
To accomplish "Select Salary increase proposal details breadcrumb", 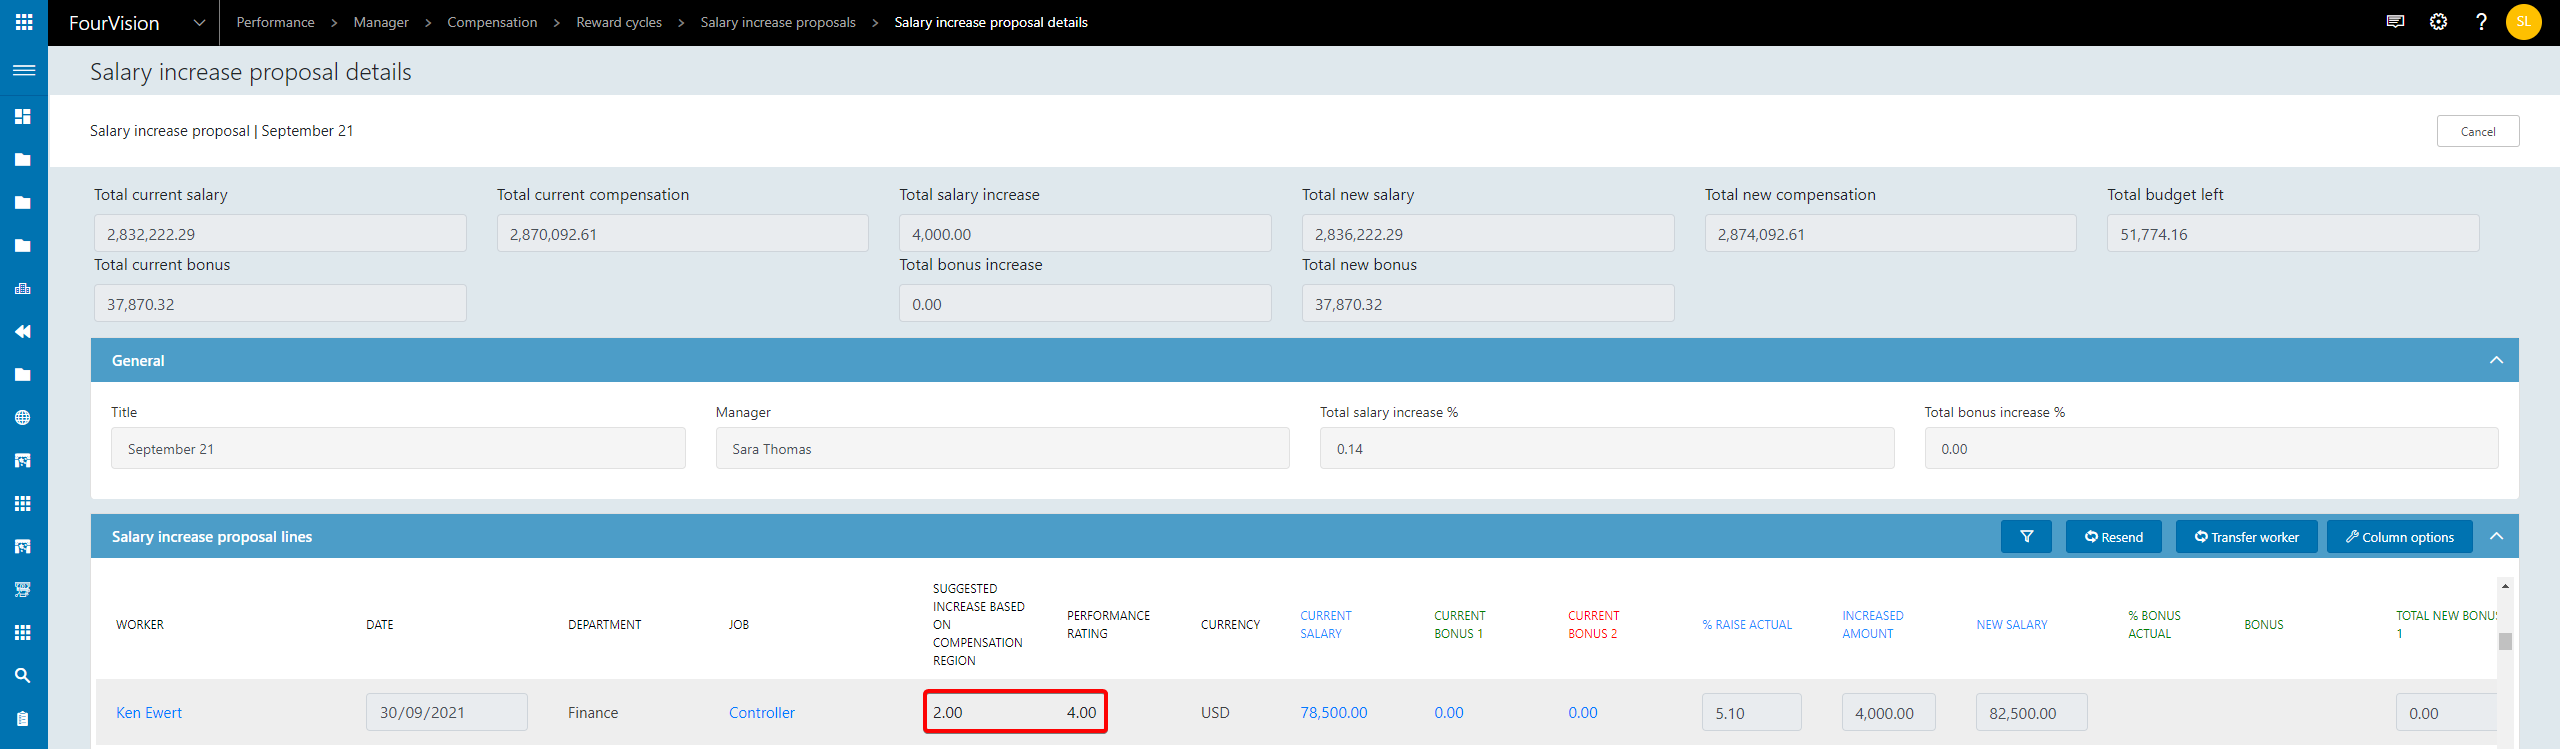I will pyautogui.click(x=991, y=22).
